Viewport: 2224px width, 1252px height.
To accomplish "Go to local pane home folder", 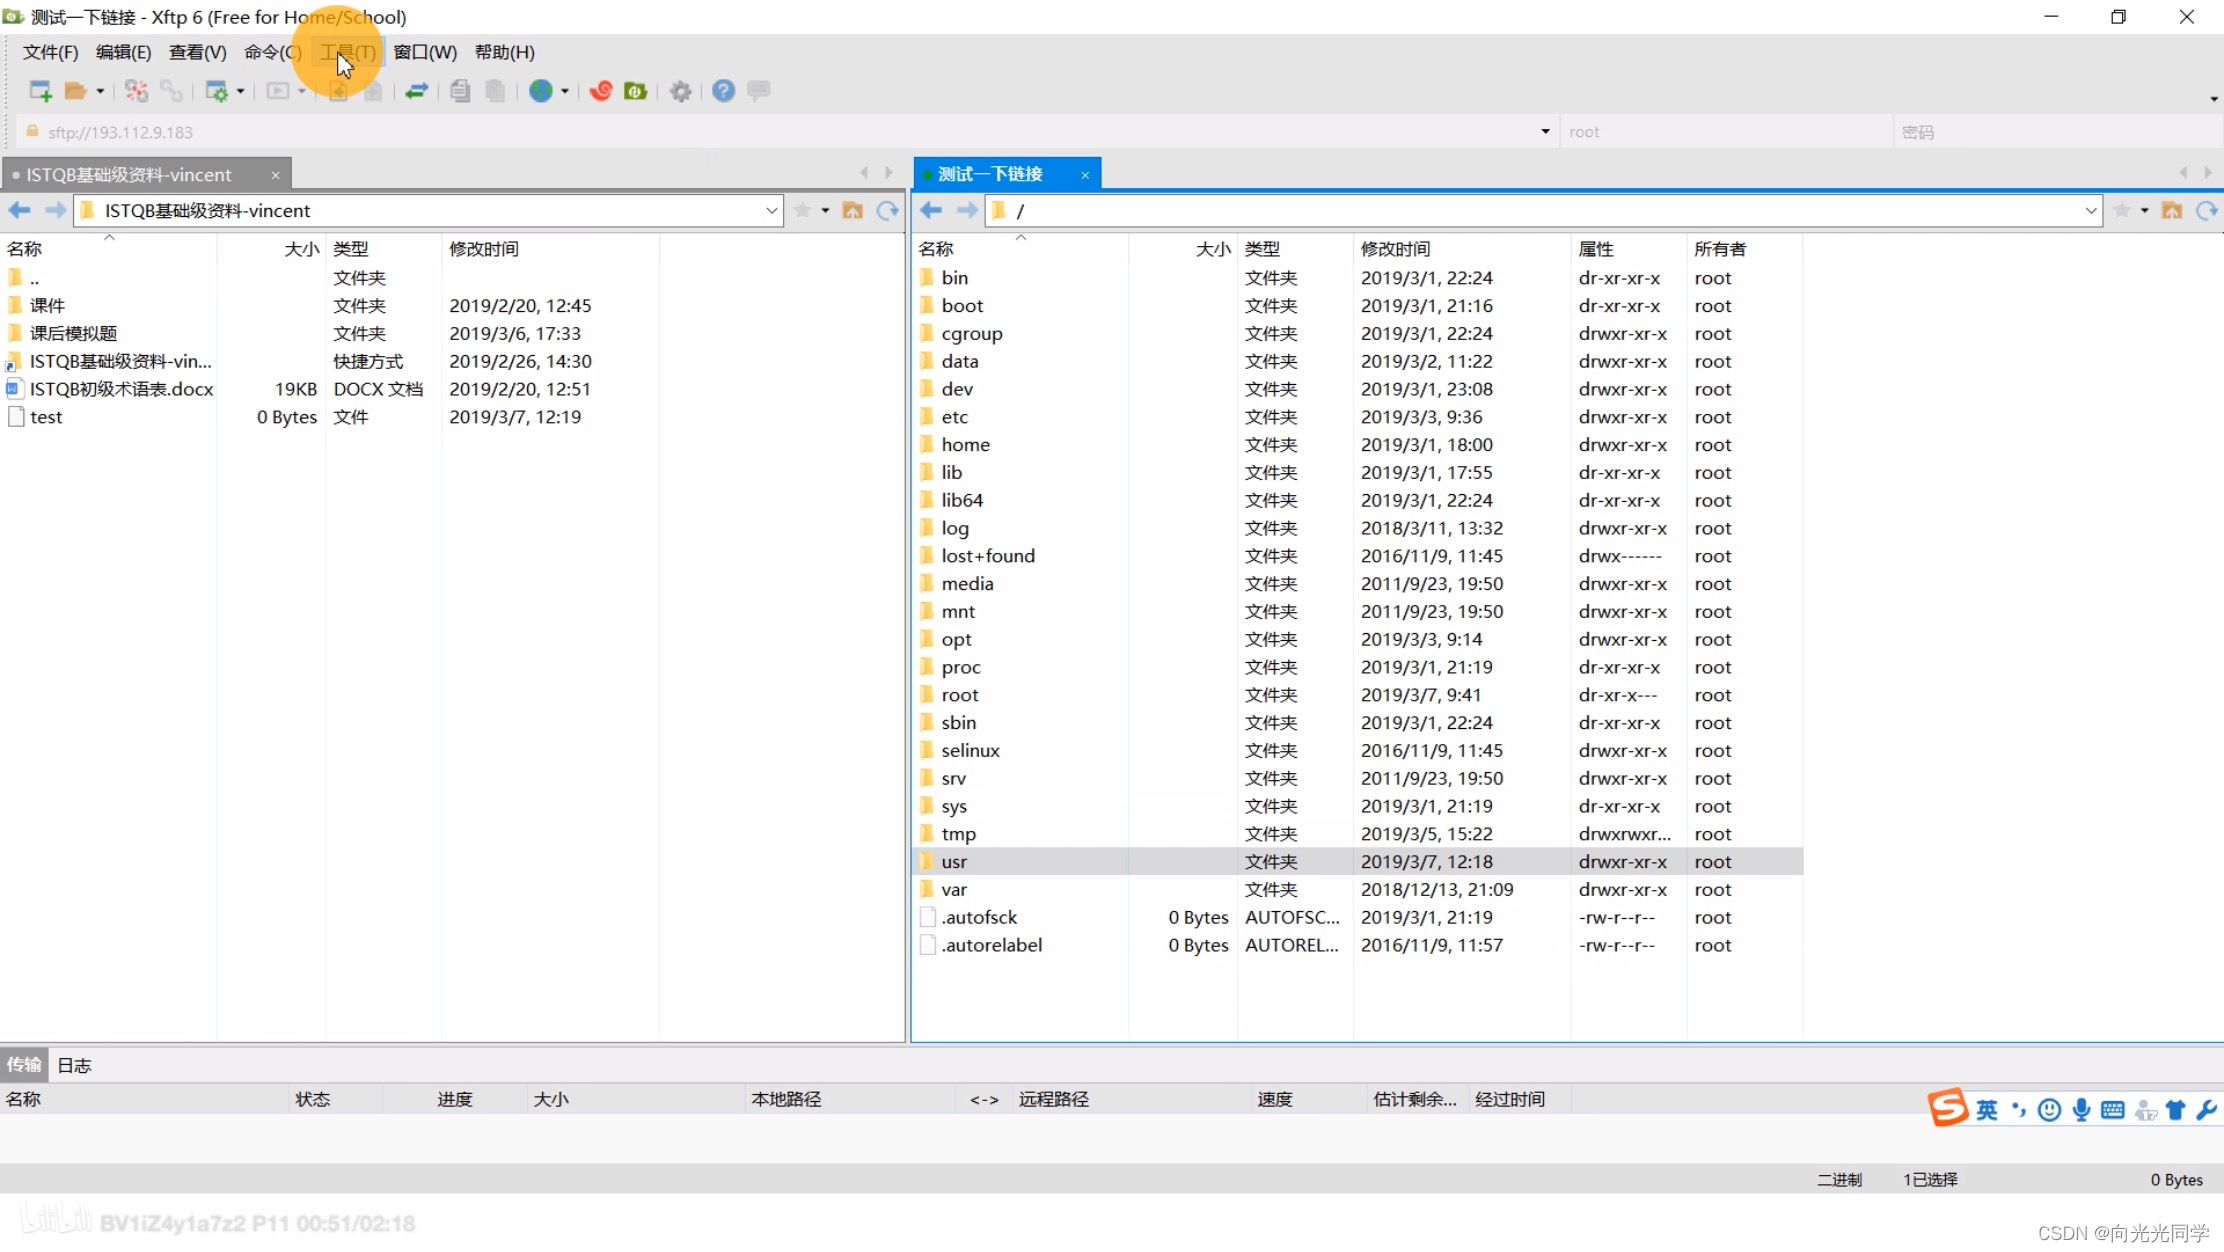I will click(852, 210).
